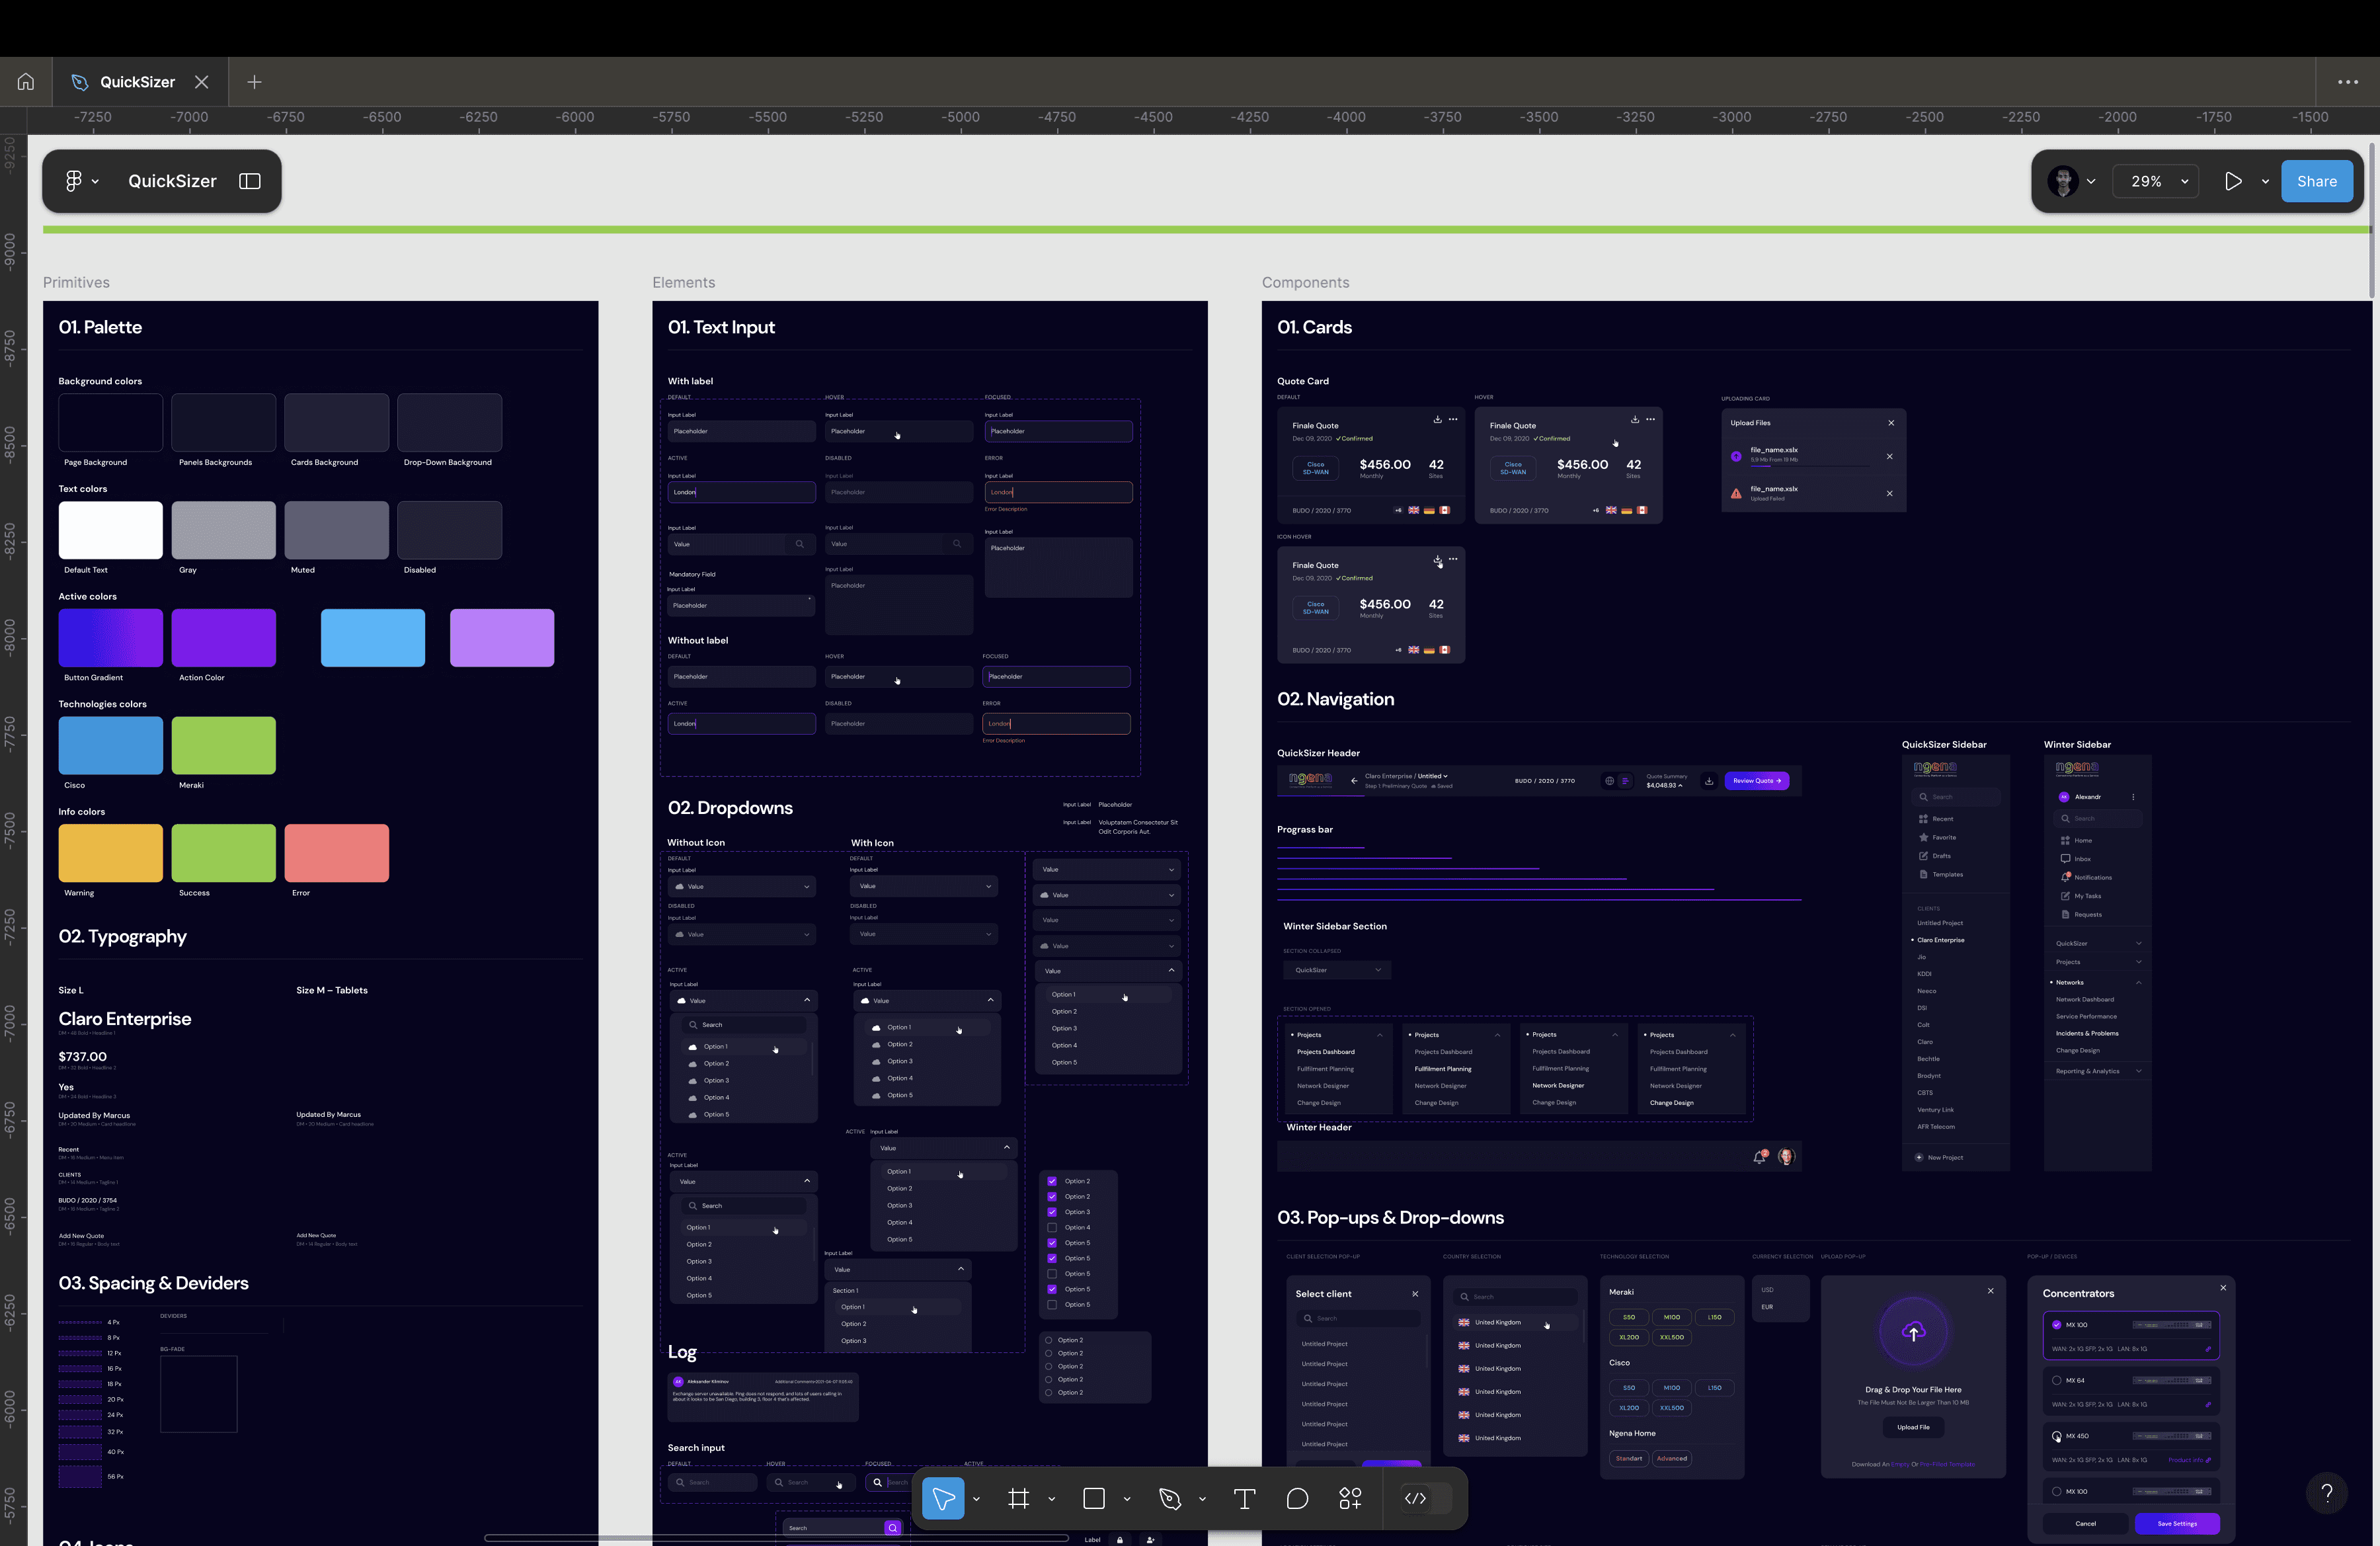
Task: Click Cancel in the Concentrators pop-up
Action: (x=2085, y=1524)
